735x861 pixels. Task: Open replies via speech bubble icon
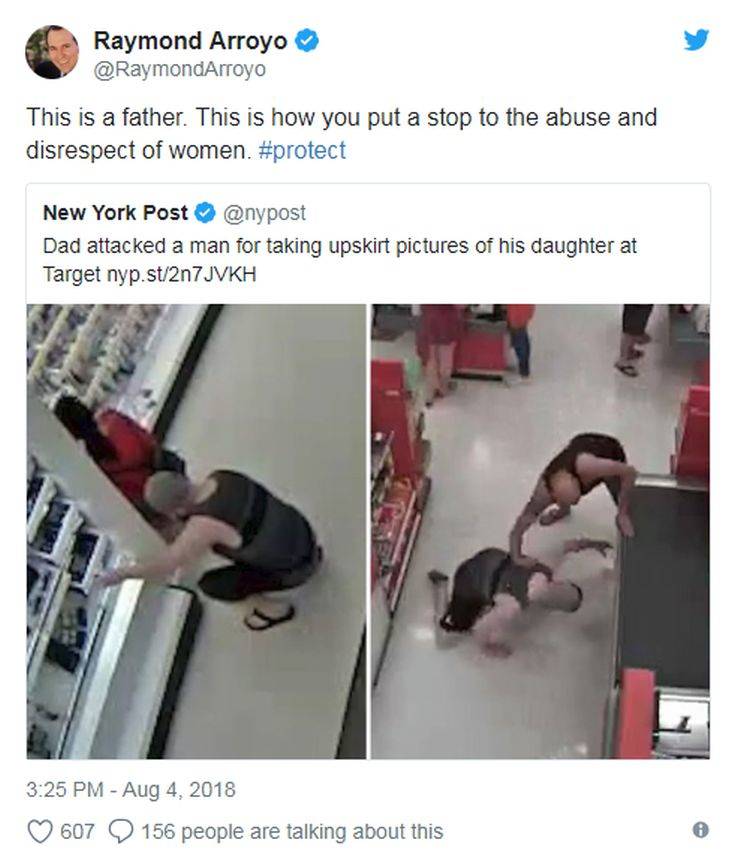[121, 831]
